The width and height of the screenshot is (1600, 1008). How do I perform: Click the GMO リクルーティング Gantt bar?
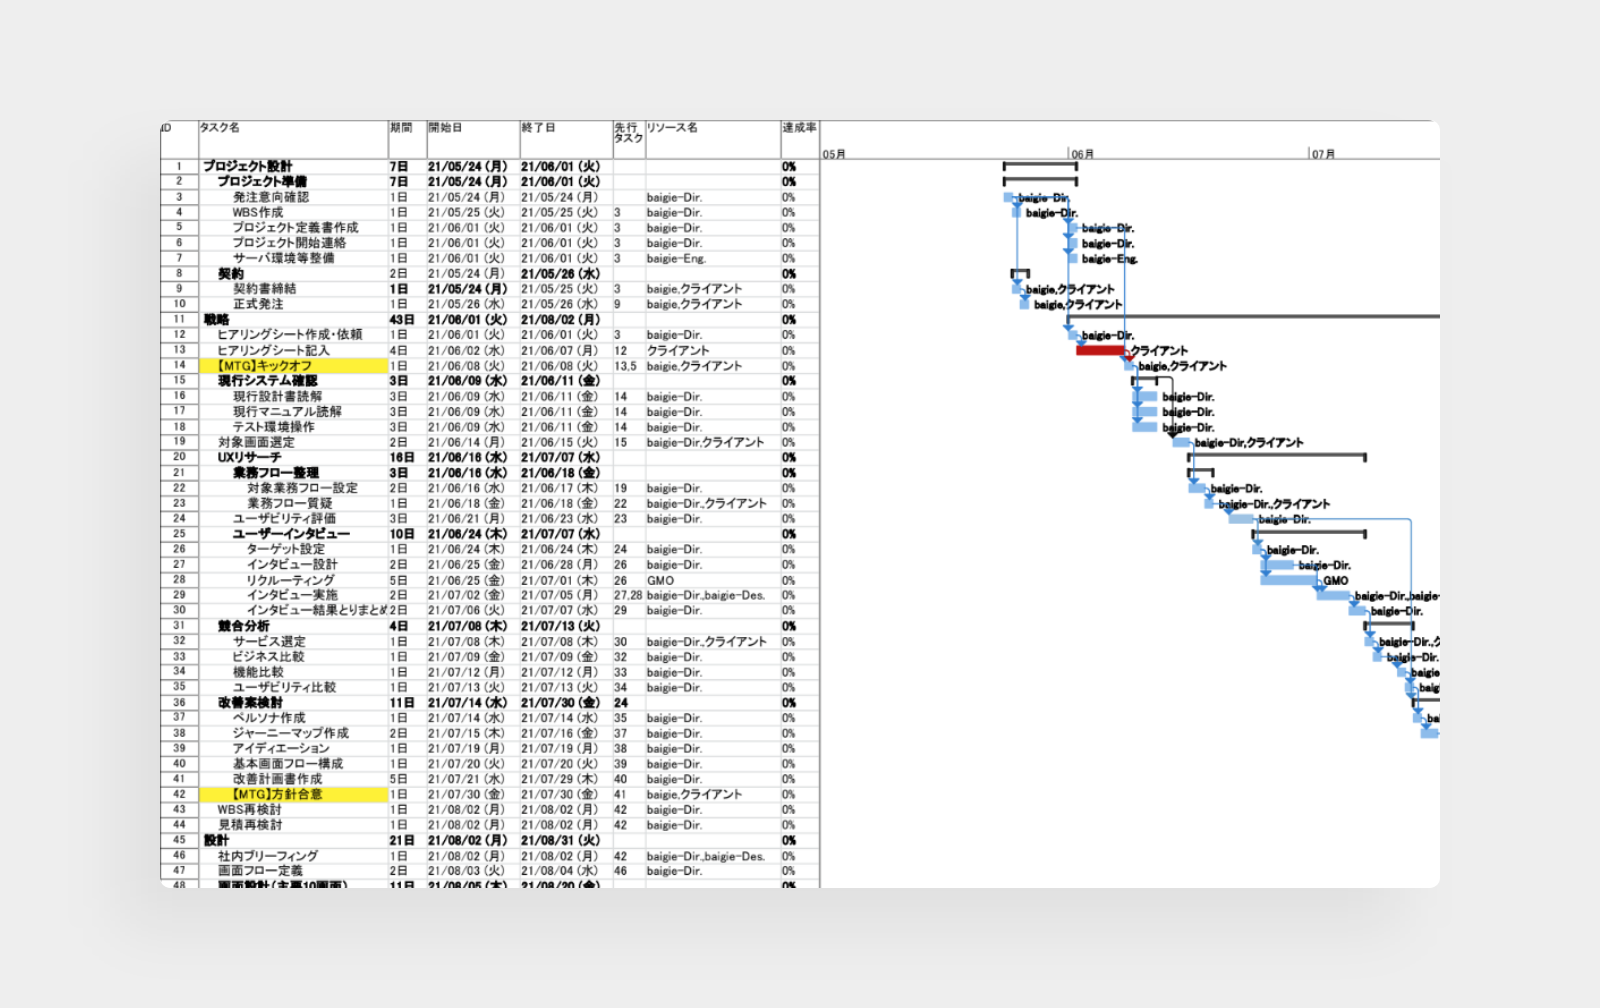pyautogui.click(x=1290, y=580)
